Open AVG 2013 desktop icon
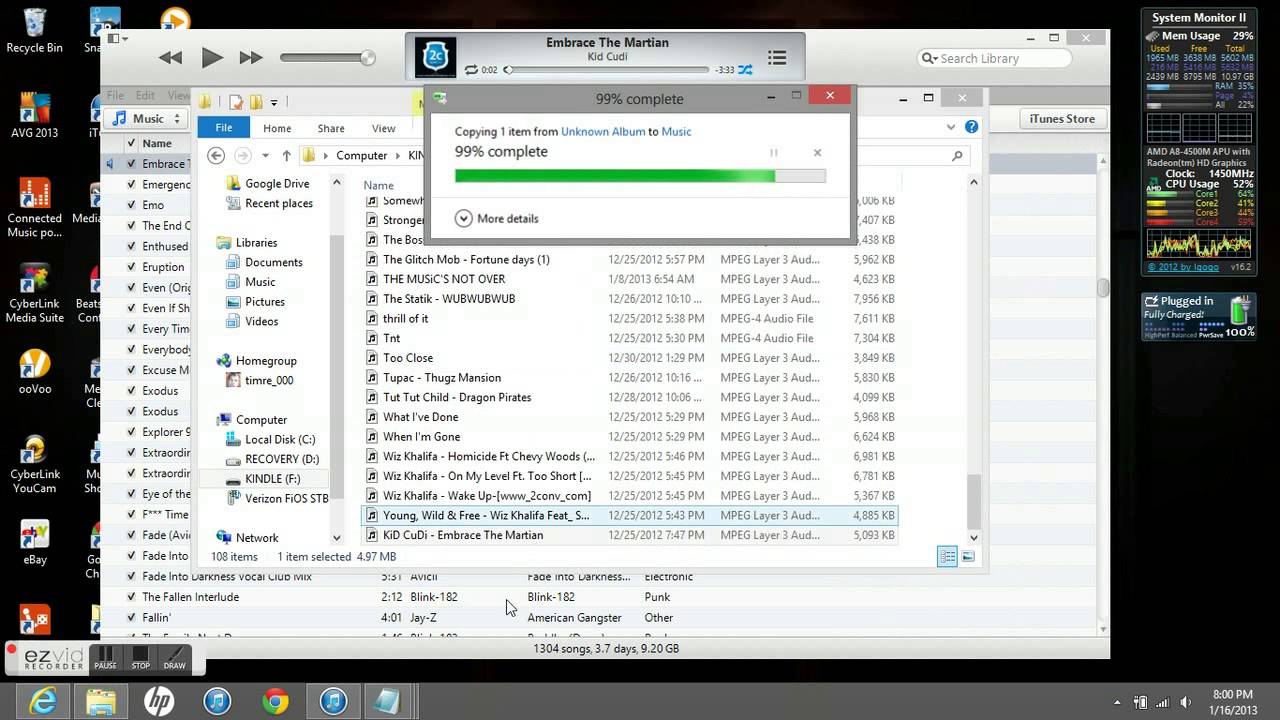The width and height of the screenshot is (1280, 720). pyautogui.click(x=34, y=115)
